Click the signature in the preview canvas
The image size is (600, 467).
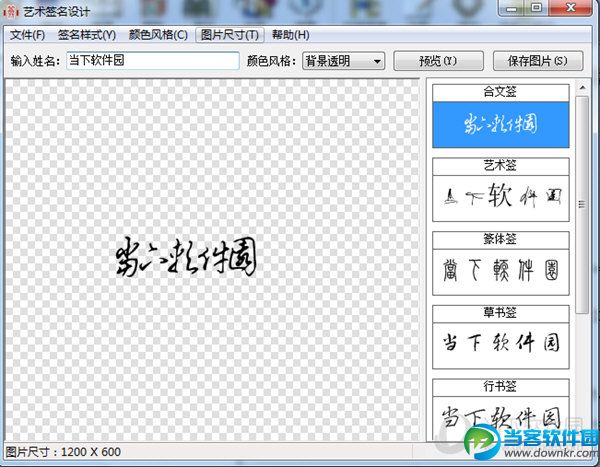[186, 256]
